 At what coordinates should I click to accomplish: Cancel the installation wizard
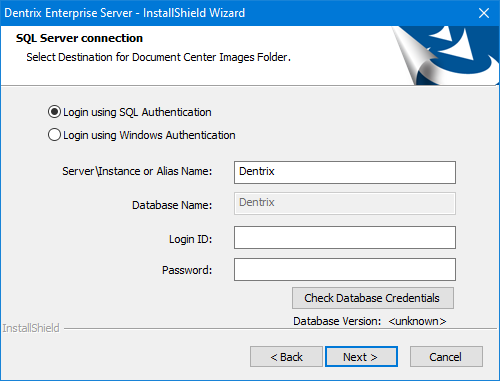(446, 357)
